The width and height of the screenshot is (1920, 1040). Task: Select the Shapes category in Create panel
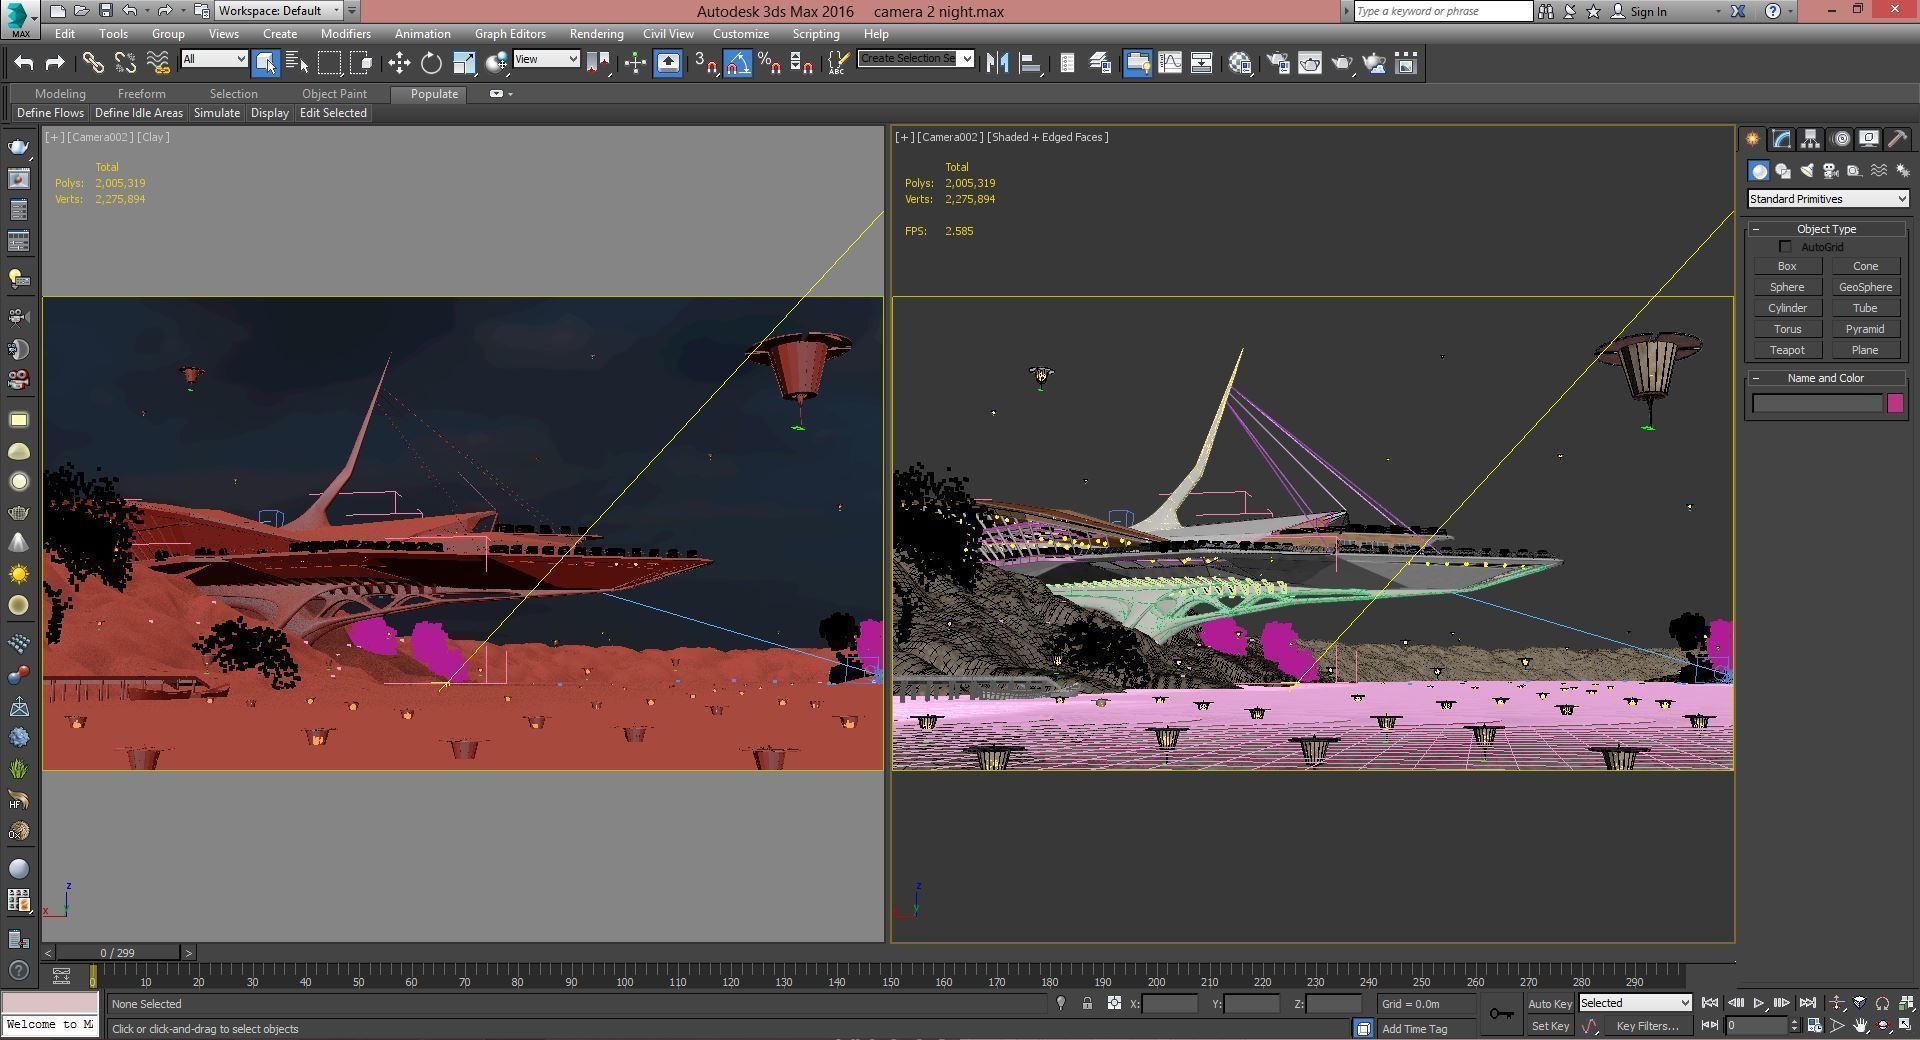click(x=1783, y=171)
